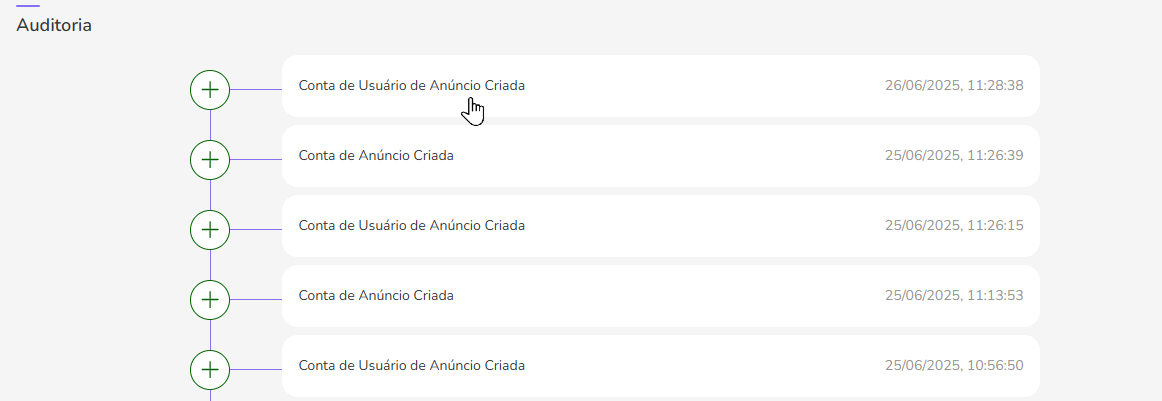The height and width of the screenshot is (401, 1162).
Task: Click the purple accent bar above Auditoria
Action: click(28, 6)
